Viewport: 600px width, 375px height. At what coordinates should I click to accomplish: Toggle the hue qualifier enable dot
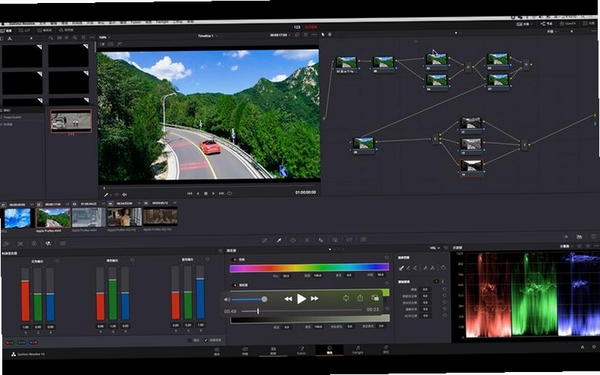pos(235,260)
